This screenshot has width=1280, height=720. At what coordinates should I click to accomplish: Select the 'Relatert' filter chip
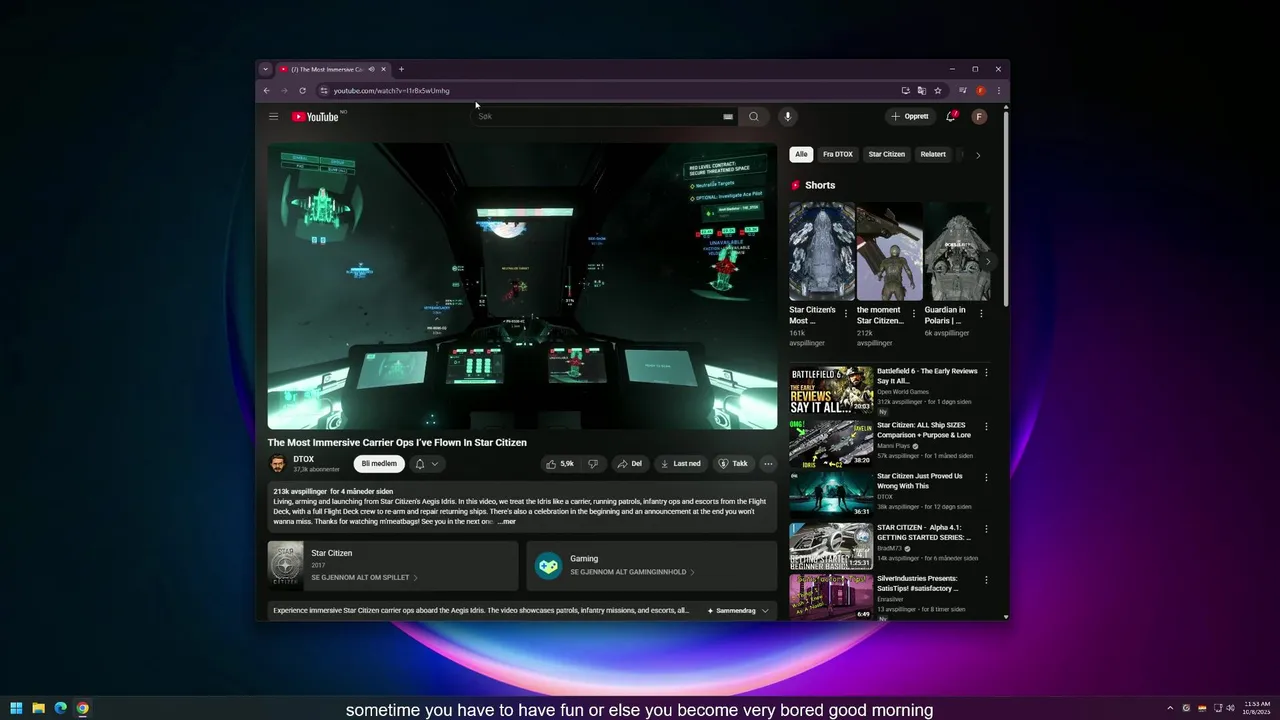tap(933, 155)
